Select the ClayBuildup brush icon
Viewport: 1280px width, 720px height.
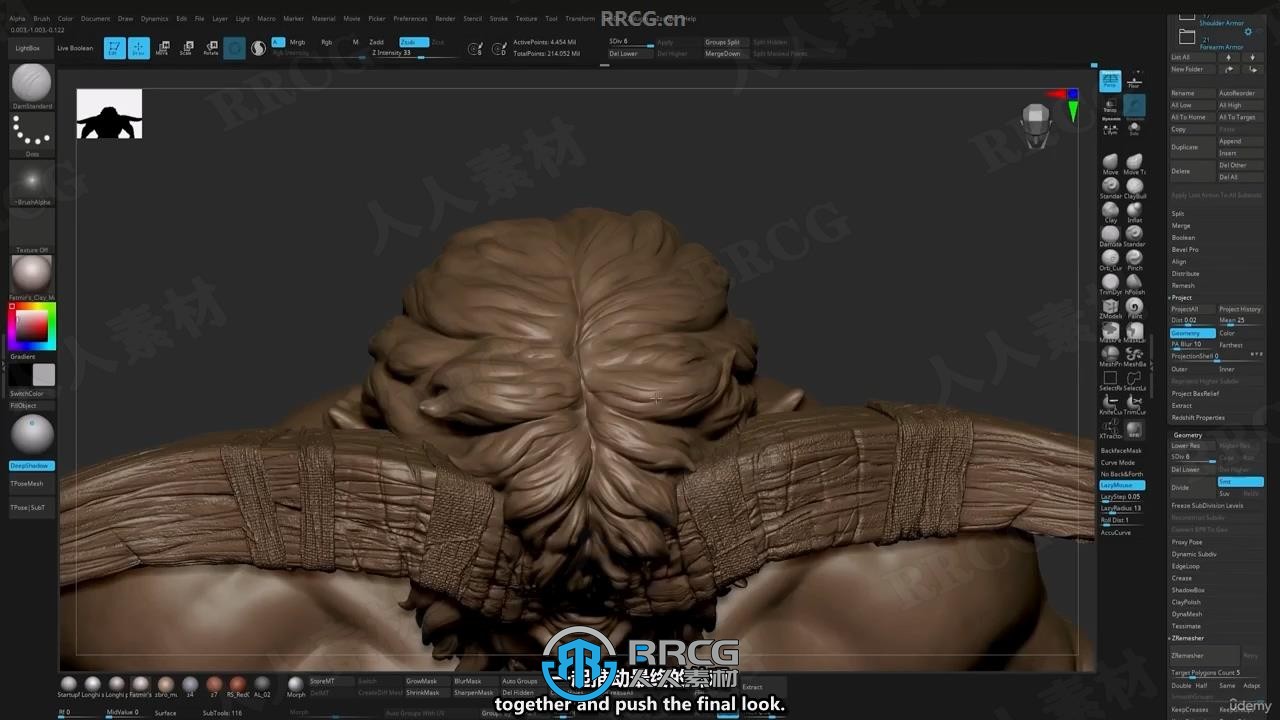click(x=1134, y=187)
